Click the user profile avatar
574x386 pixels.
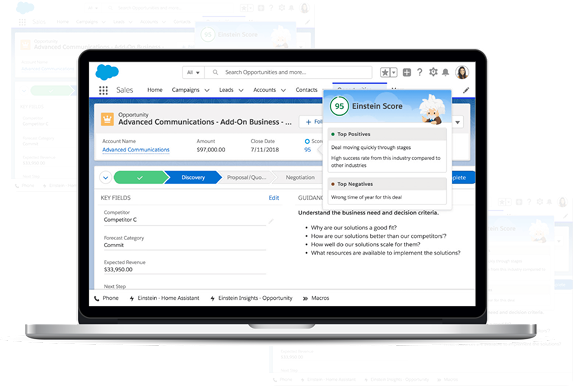[x=462, y=72]
